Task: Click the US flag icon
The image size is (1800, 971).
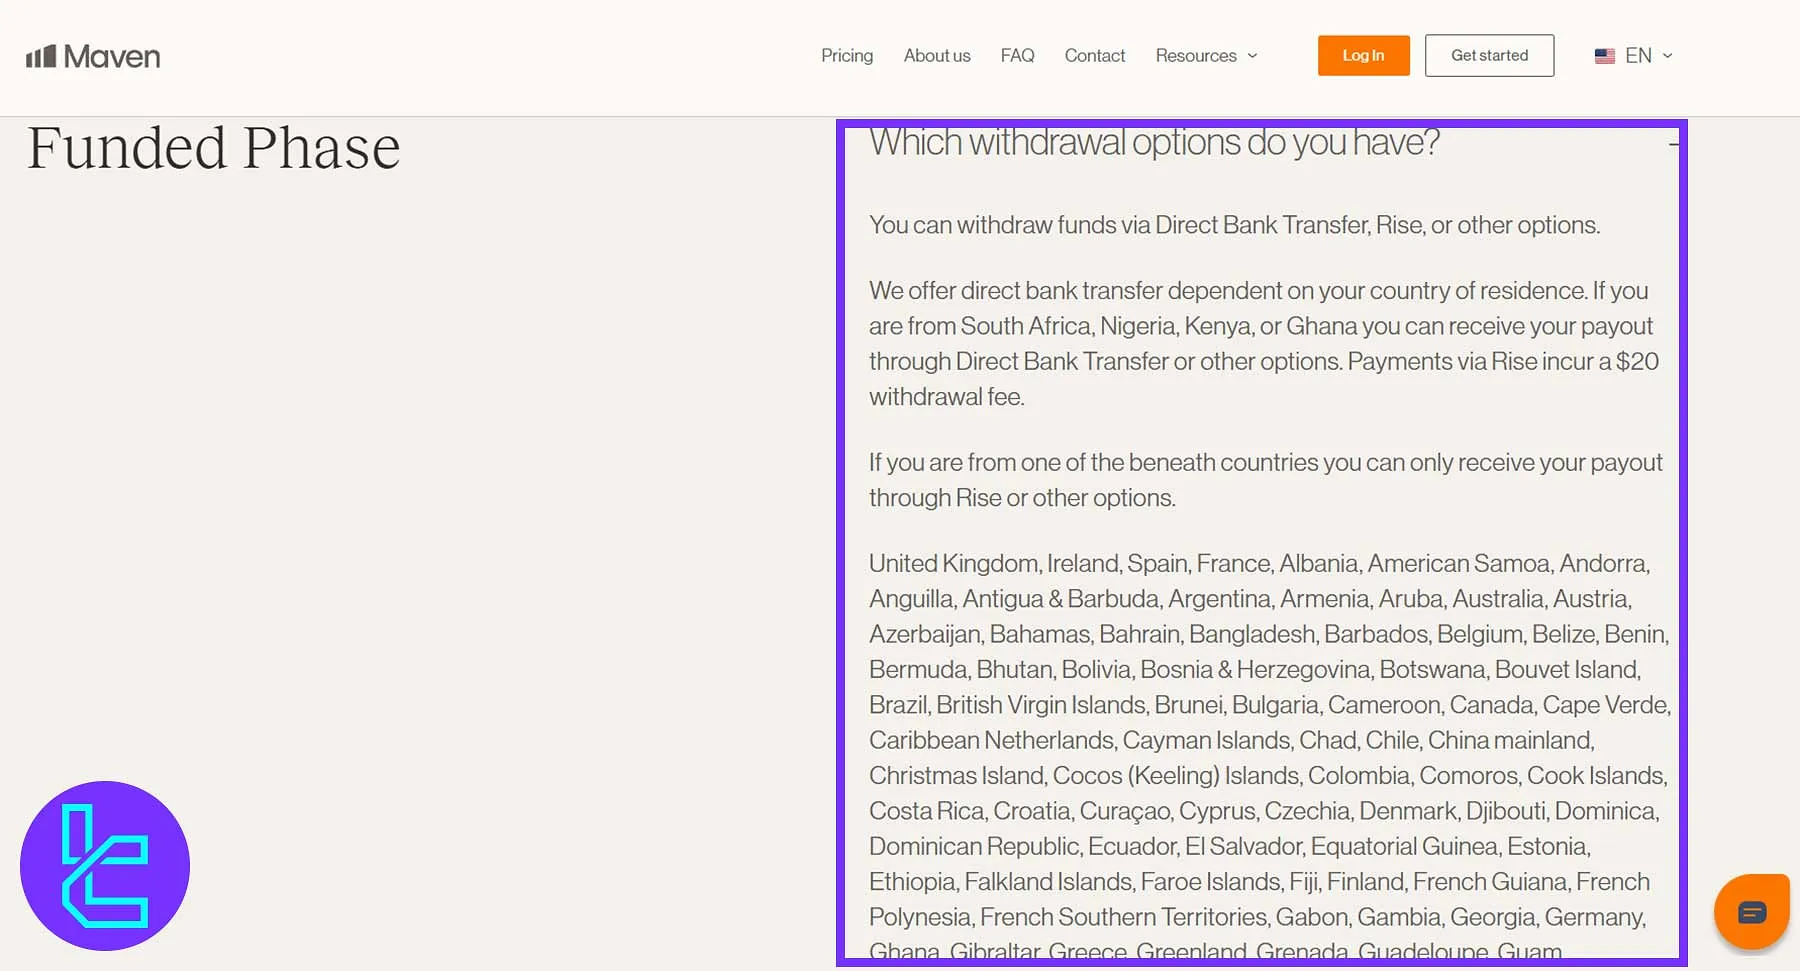Action: [1604, 56]
